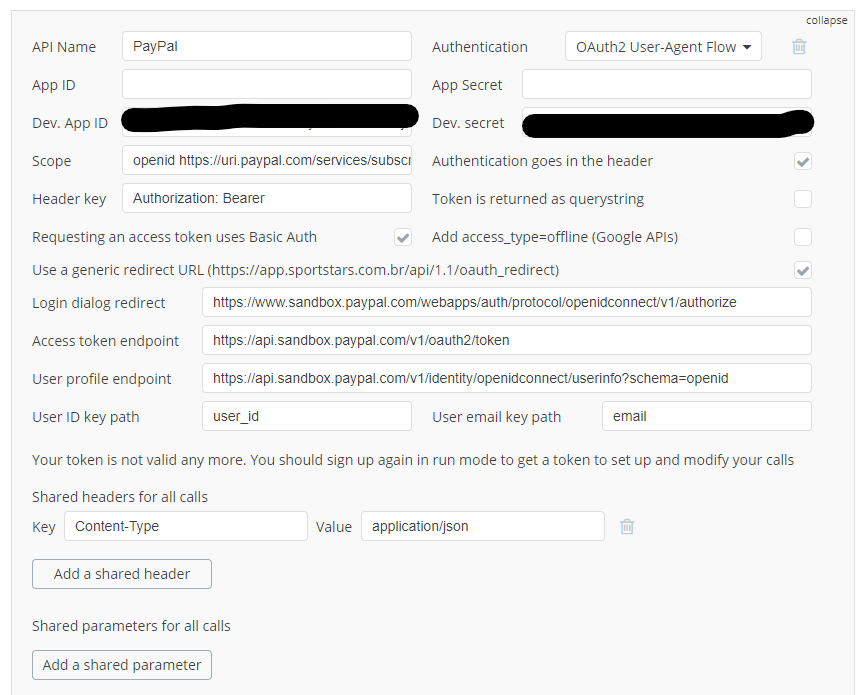Edit the User email key path field
Viewport: 859px width, 695px height.
(x=707, y=416)
